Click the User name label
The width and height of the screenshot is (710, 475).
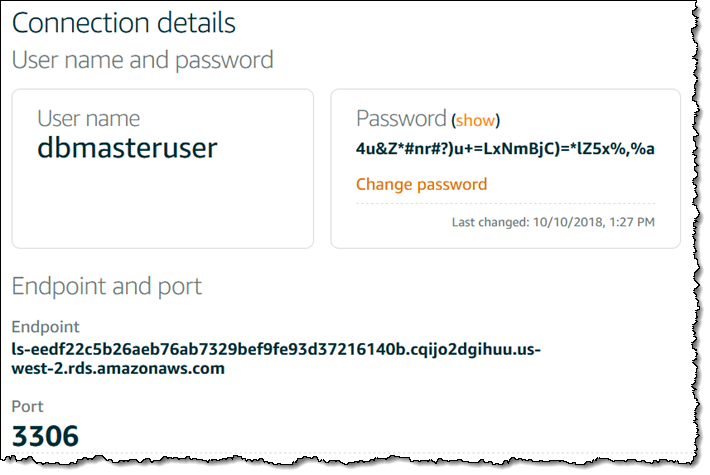[88, 118]
